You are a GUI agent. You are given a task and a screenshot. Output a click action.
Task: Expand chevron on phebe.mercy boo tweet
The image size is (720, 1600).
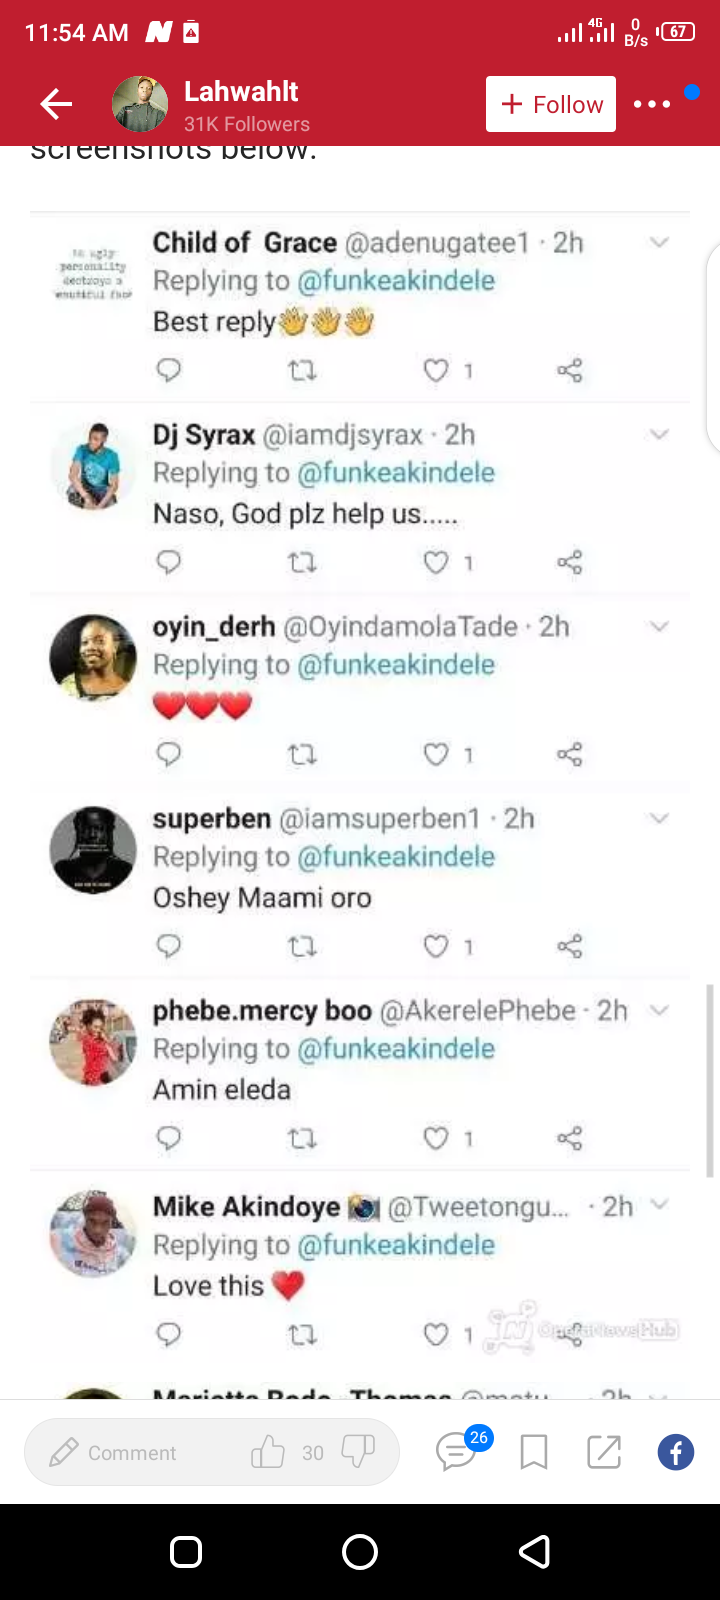pos(659,1010)
